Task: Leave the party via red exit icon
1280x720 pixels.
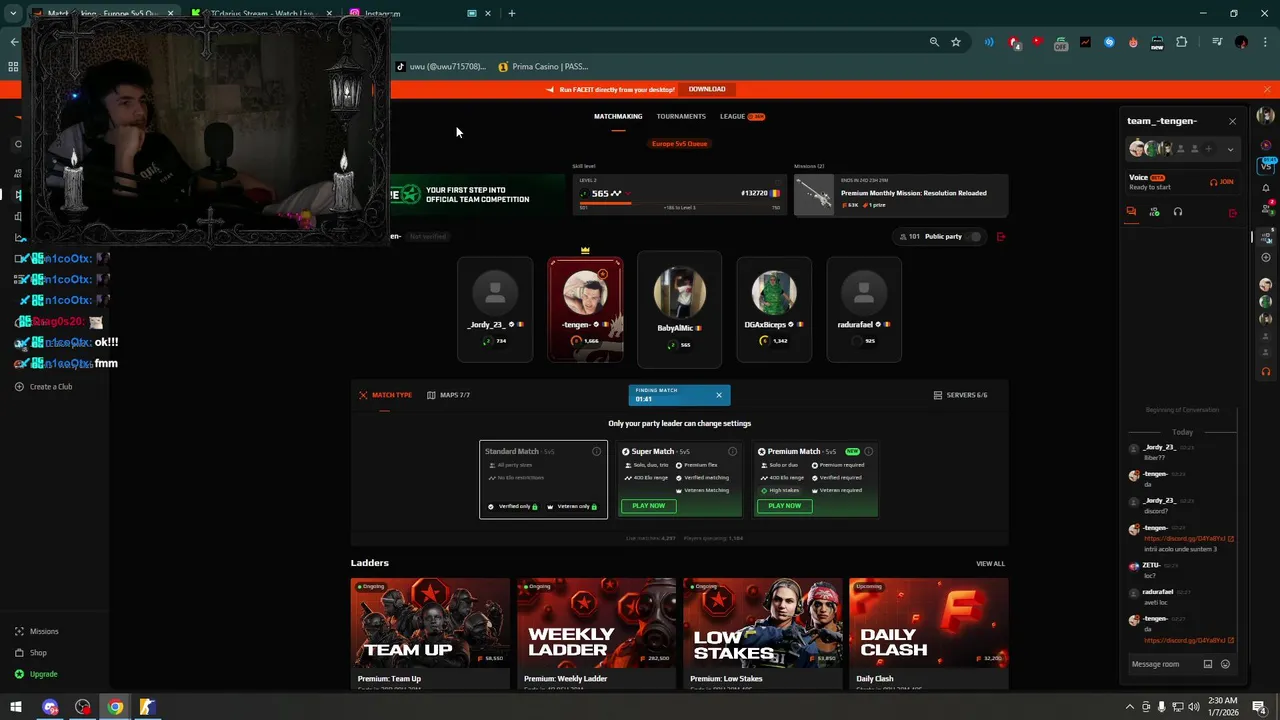Action: [1001, 237]
